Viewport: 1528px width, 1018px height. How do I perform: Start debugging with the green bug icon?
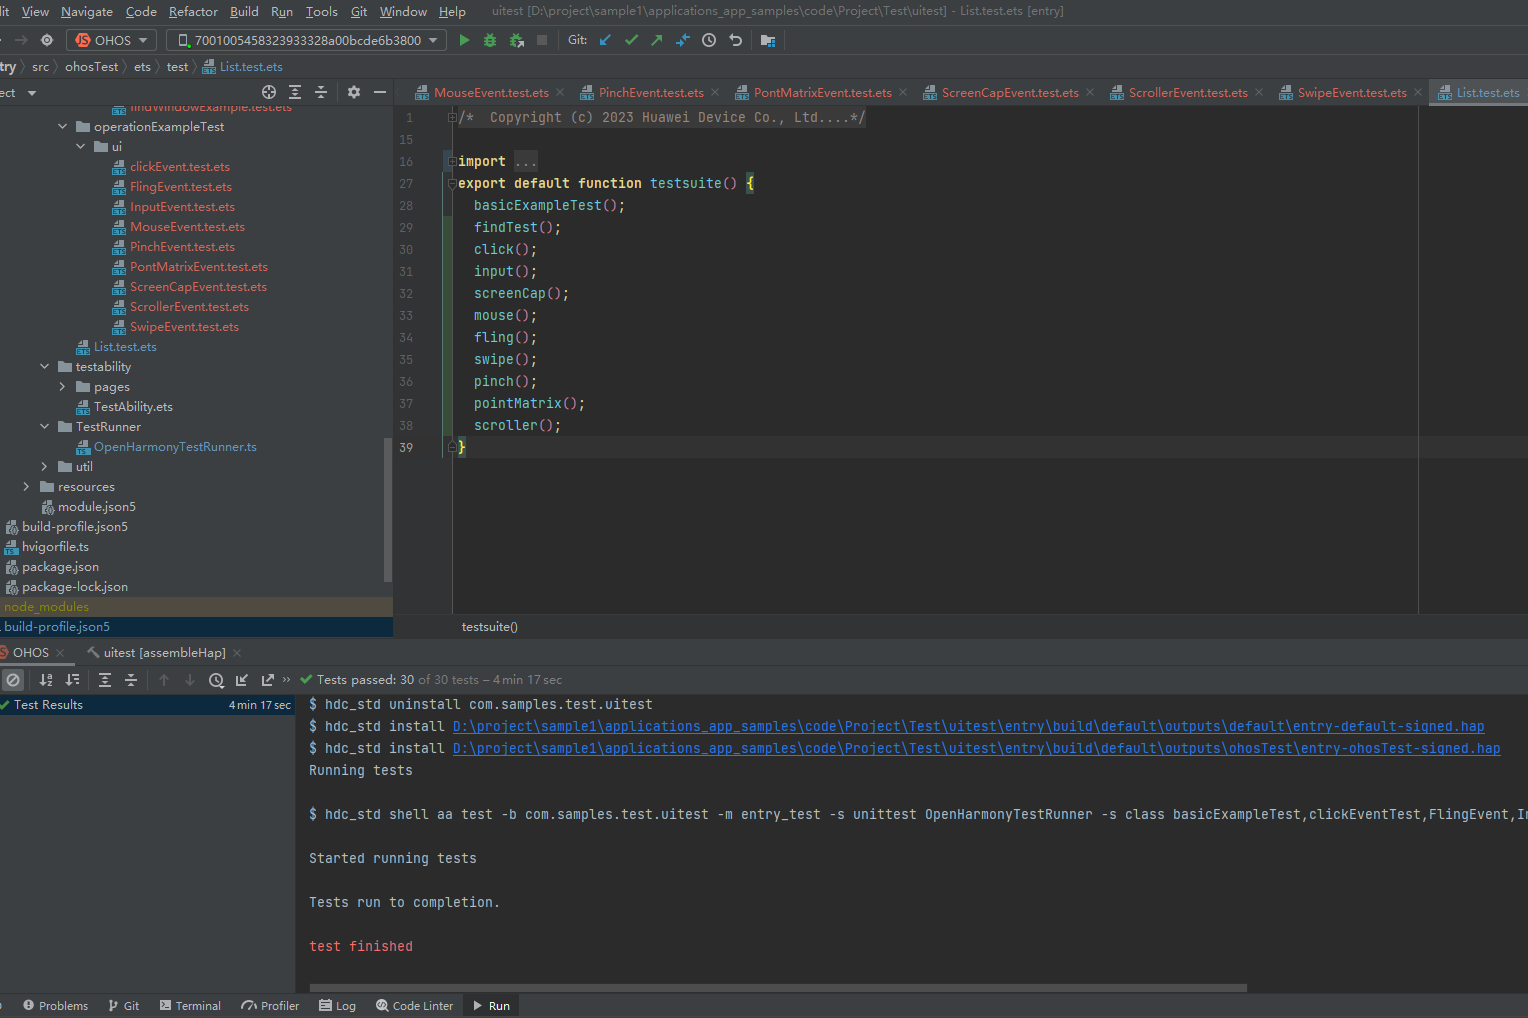tap(490, 40)
